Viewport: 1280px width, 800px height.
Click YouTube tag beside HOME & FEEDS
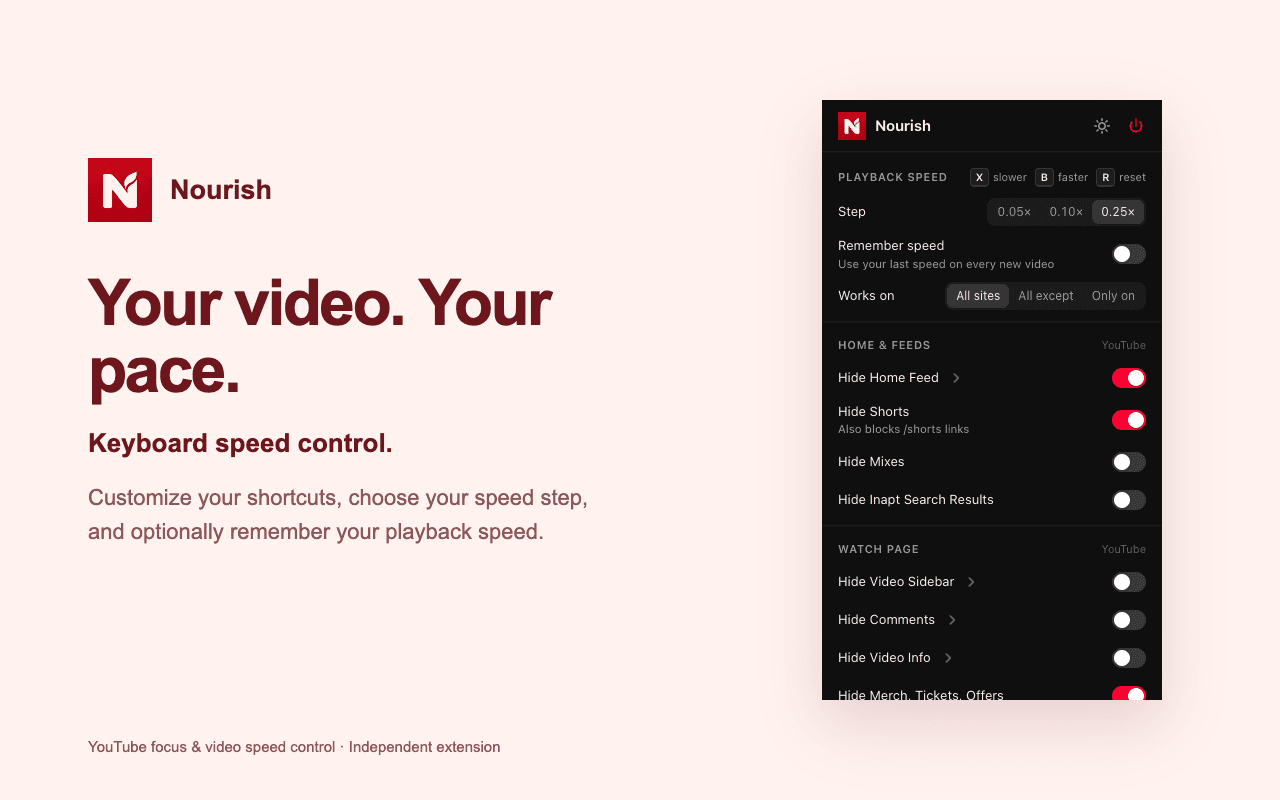1124,345
